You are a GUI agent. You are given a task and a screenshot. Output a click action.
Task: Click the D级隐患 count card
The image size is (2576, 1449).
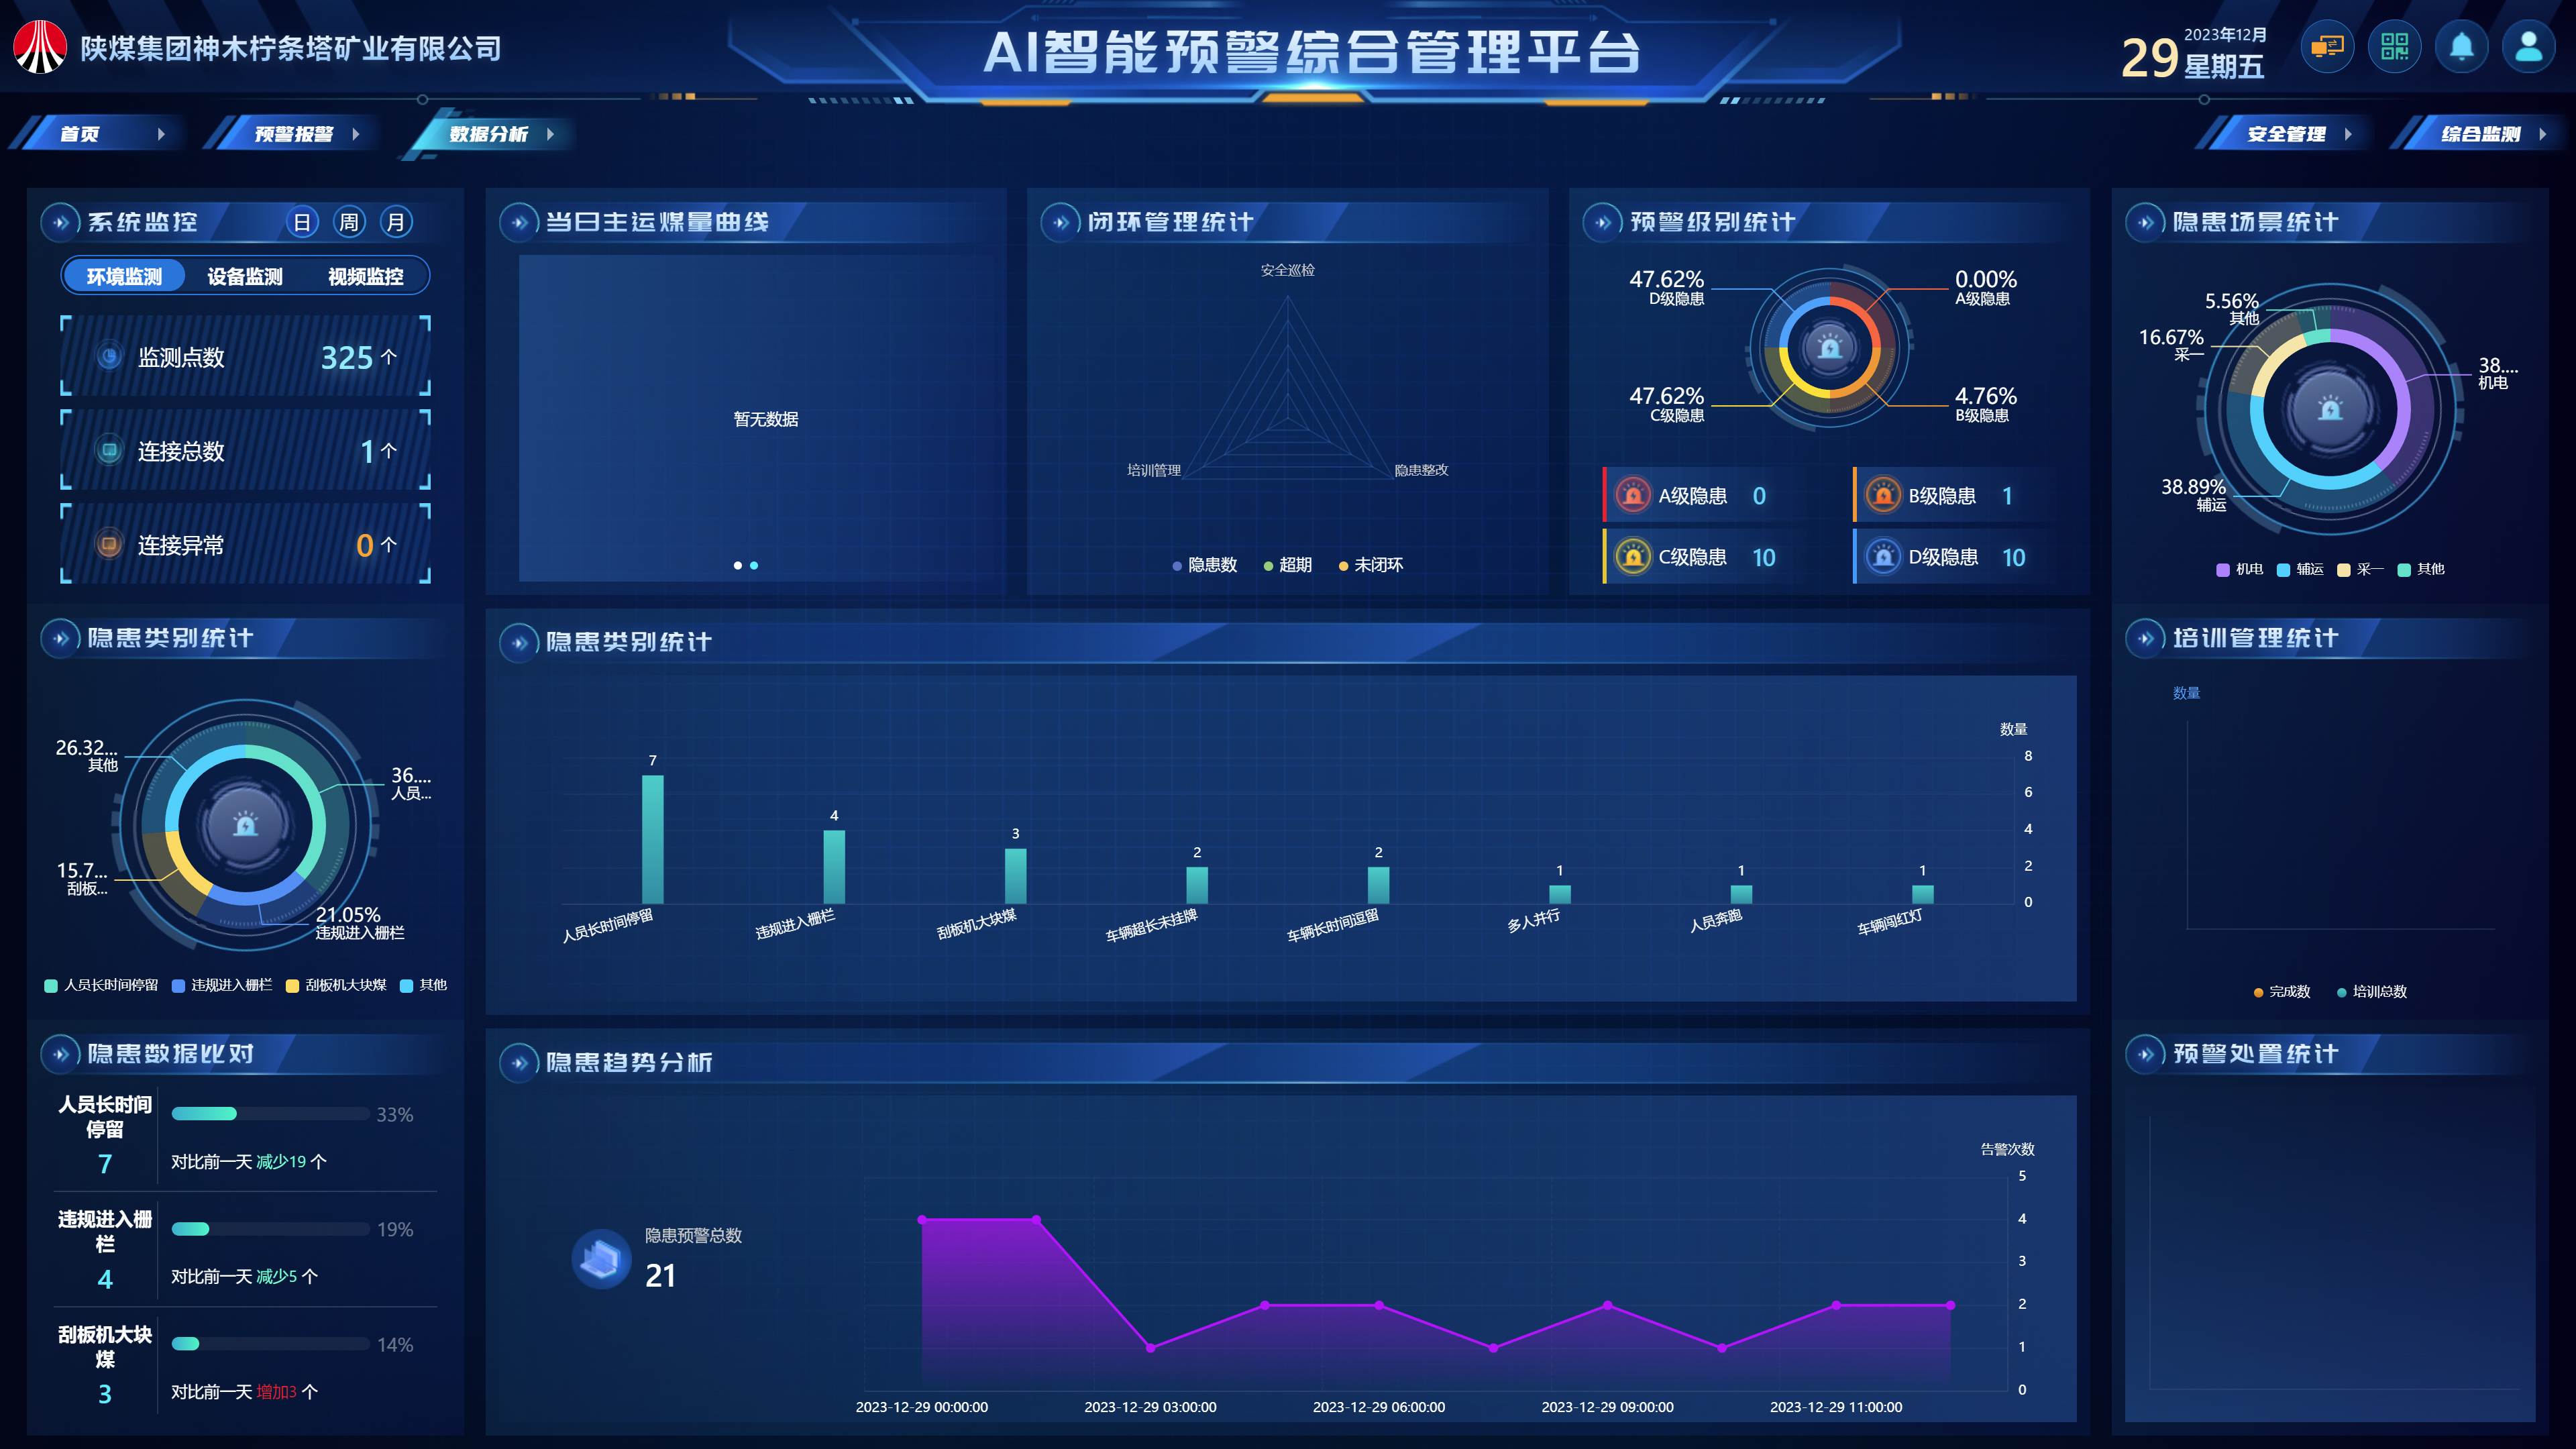1966,557
